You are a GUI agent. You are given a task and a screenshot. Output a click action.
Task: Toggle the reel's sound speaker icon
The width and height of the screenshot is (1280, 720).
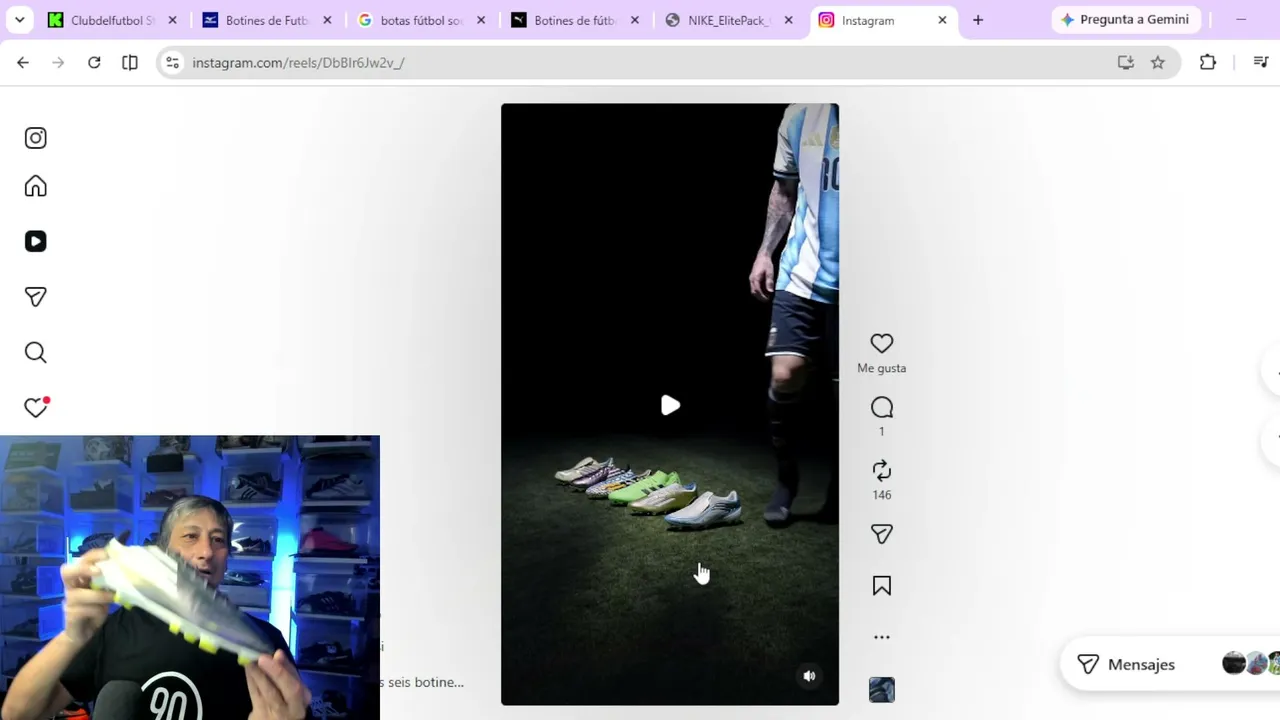pyautogui.click(x=809, y=676)
